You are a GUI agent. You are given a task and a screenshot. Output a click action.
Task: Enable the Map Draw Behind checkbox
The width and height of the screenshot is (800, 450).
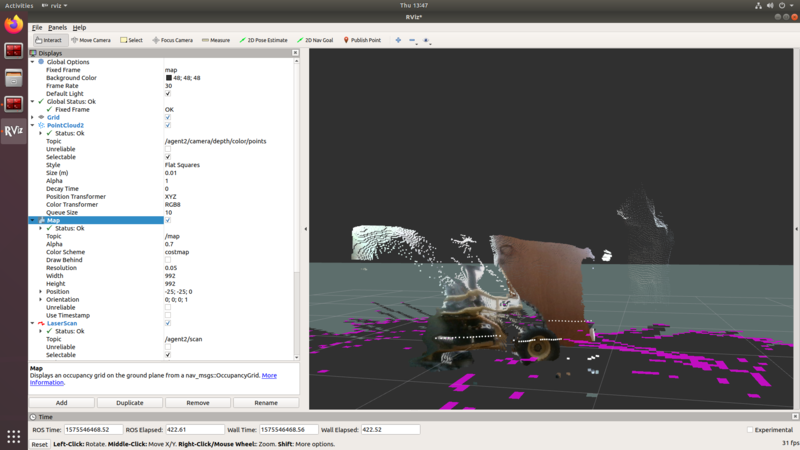tap(168, 260)
